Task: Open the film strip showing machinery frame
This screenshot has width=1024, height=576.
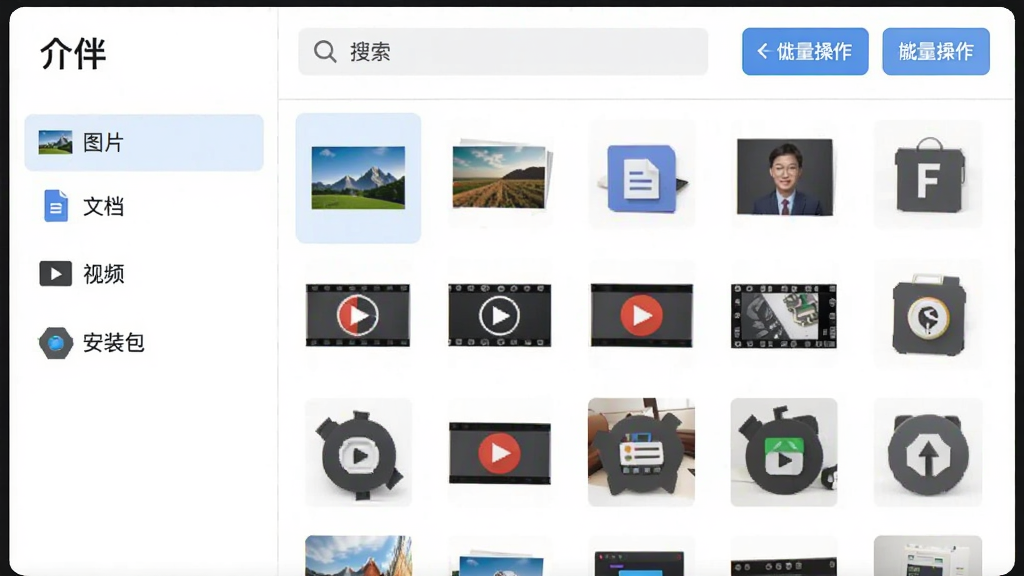Action: pyautogui.click(x=784, y=315)
